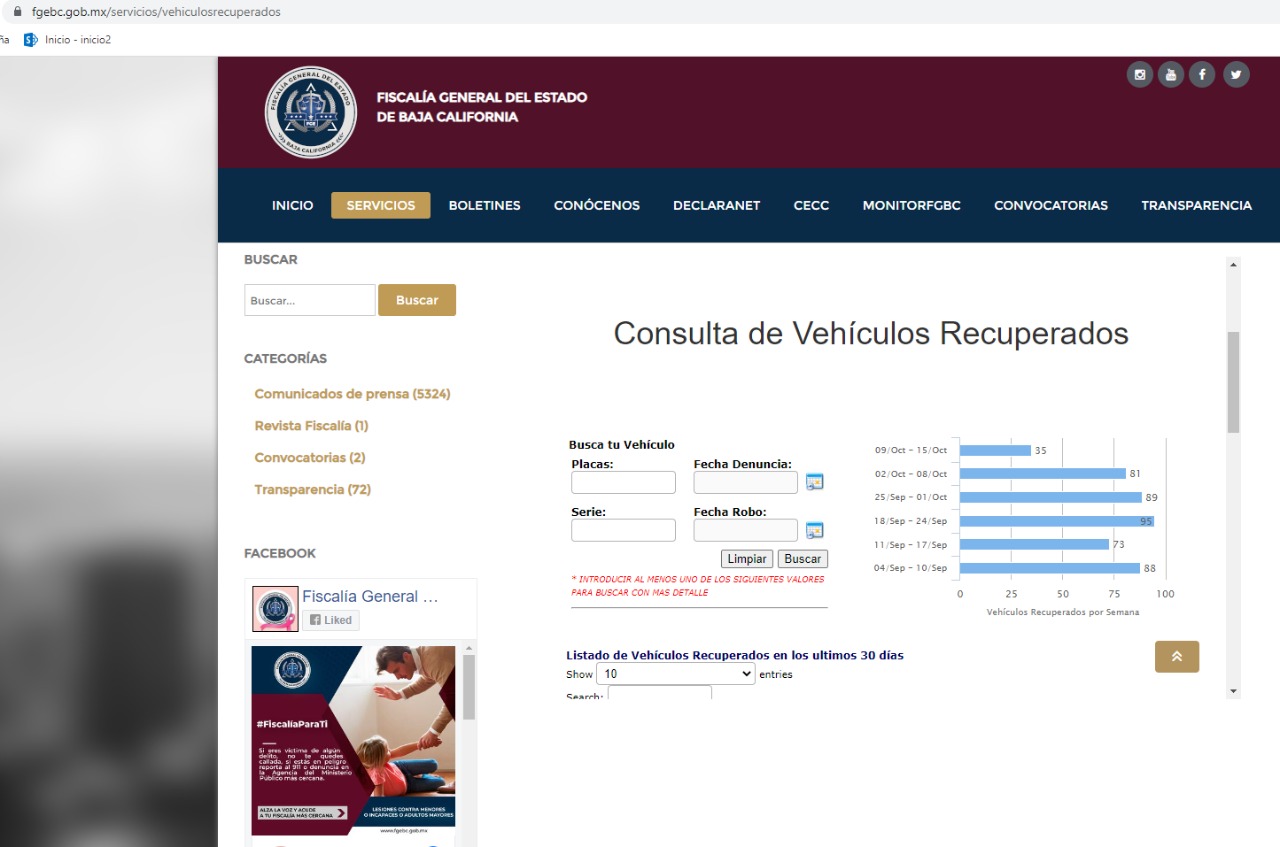Open the Twitter social icon
Screen dimensions: 1280x847
pos(1236,74)
